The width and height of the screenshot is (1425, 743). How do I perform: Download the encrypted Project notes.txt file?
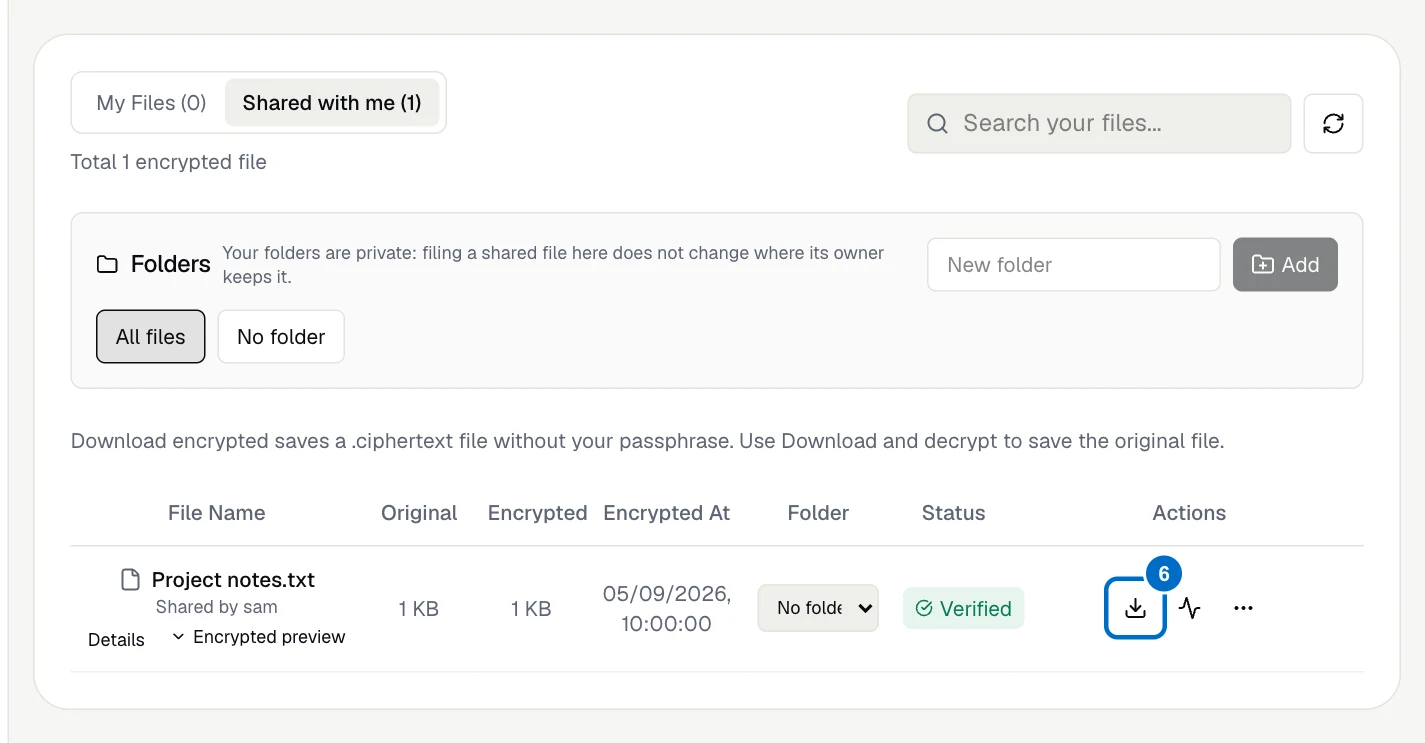[1135, 608]
